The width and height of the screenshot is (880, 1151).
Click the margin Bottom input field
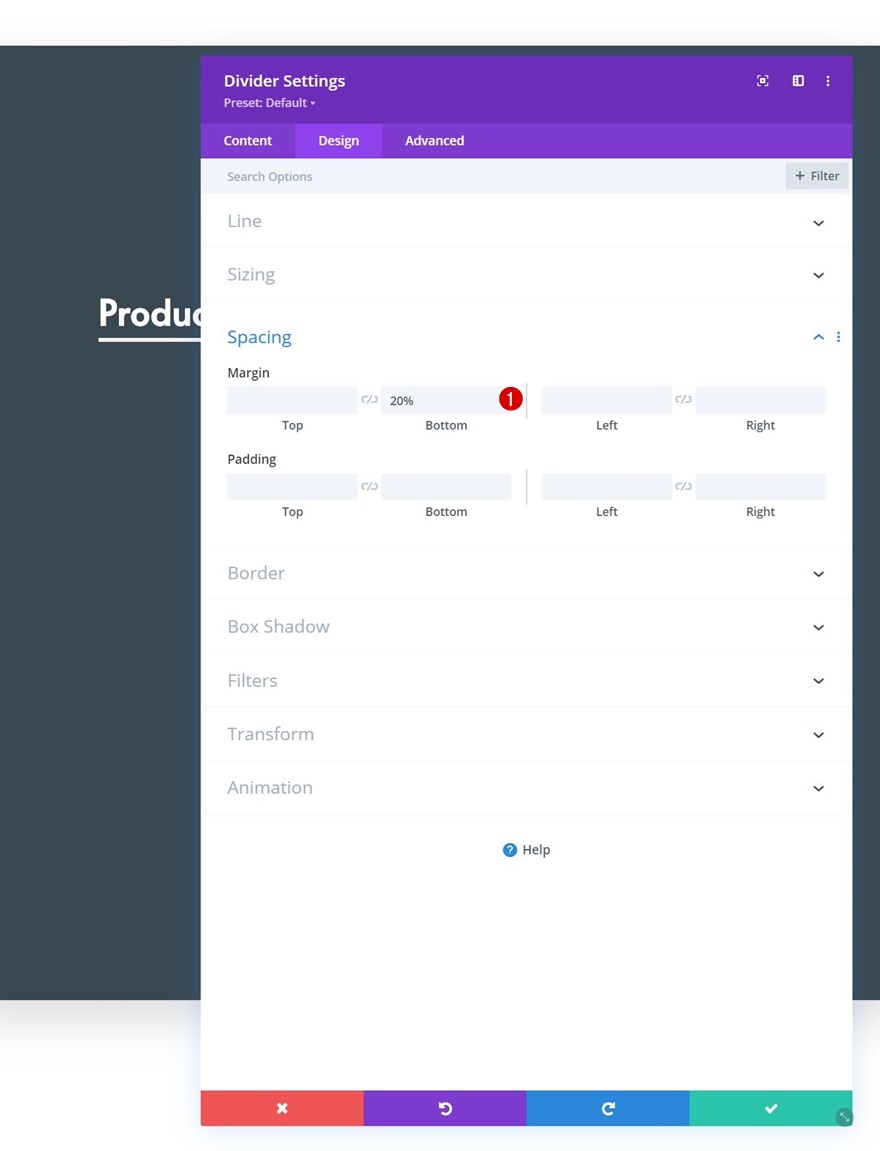(x=440, y=400)
